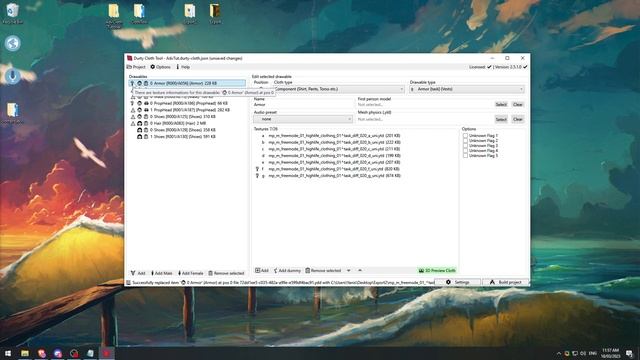This screenshot has height=360, width=640.
Task: Click the info icon beside texture f
Action: point(257,169)
